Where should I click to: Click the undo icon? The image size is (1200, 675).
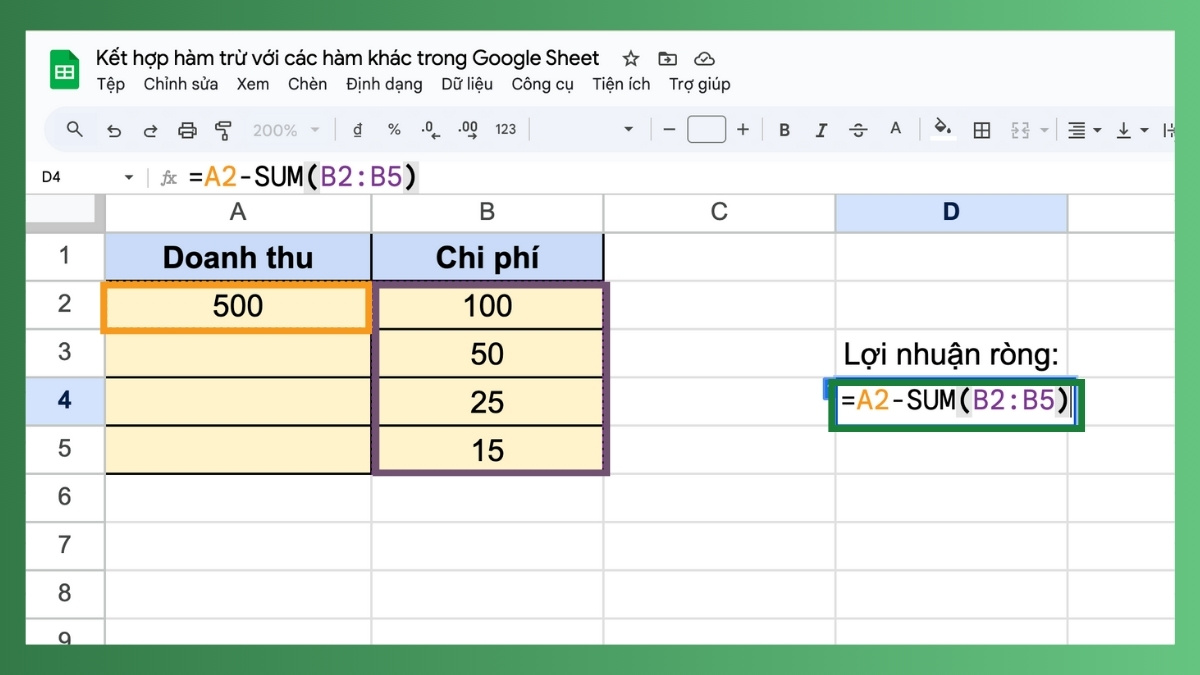113,129
